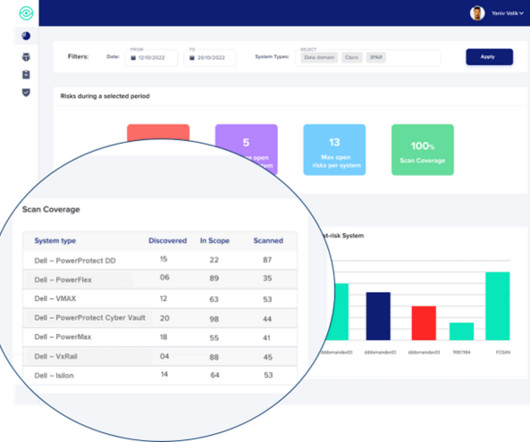Click Scanned value 41 for PowerMax
Viewport: 530px width, 442px height.
tap(267, 338)
